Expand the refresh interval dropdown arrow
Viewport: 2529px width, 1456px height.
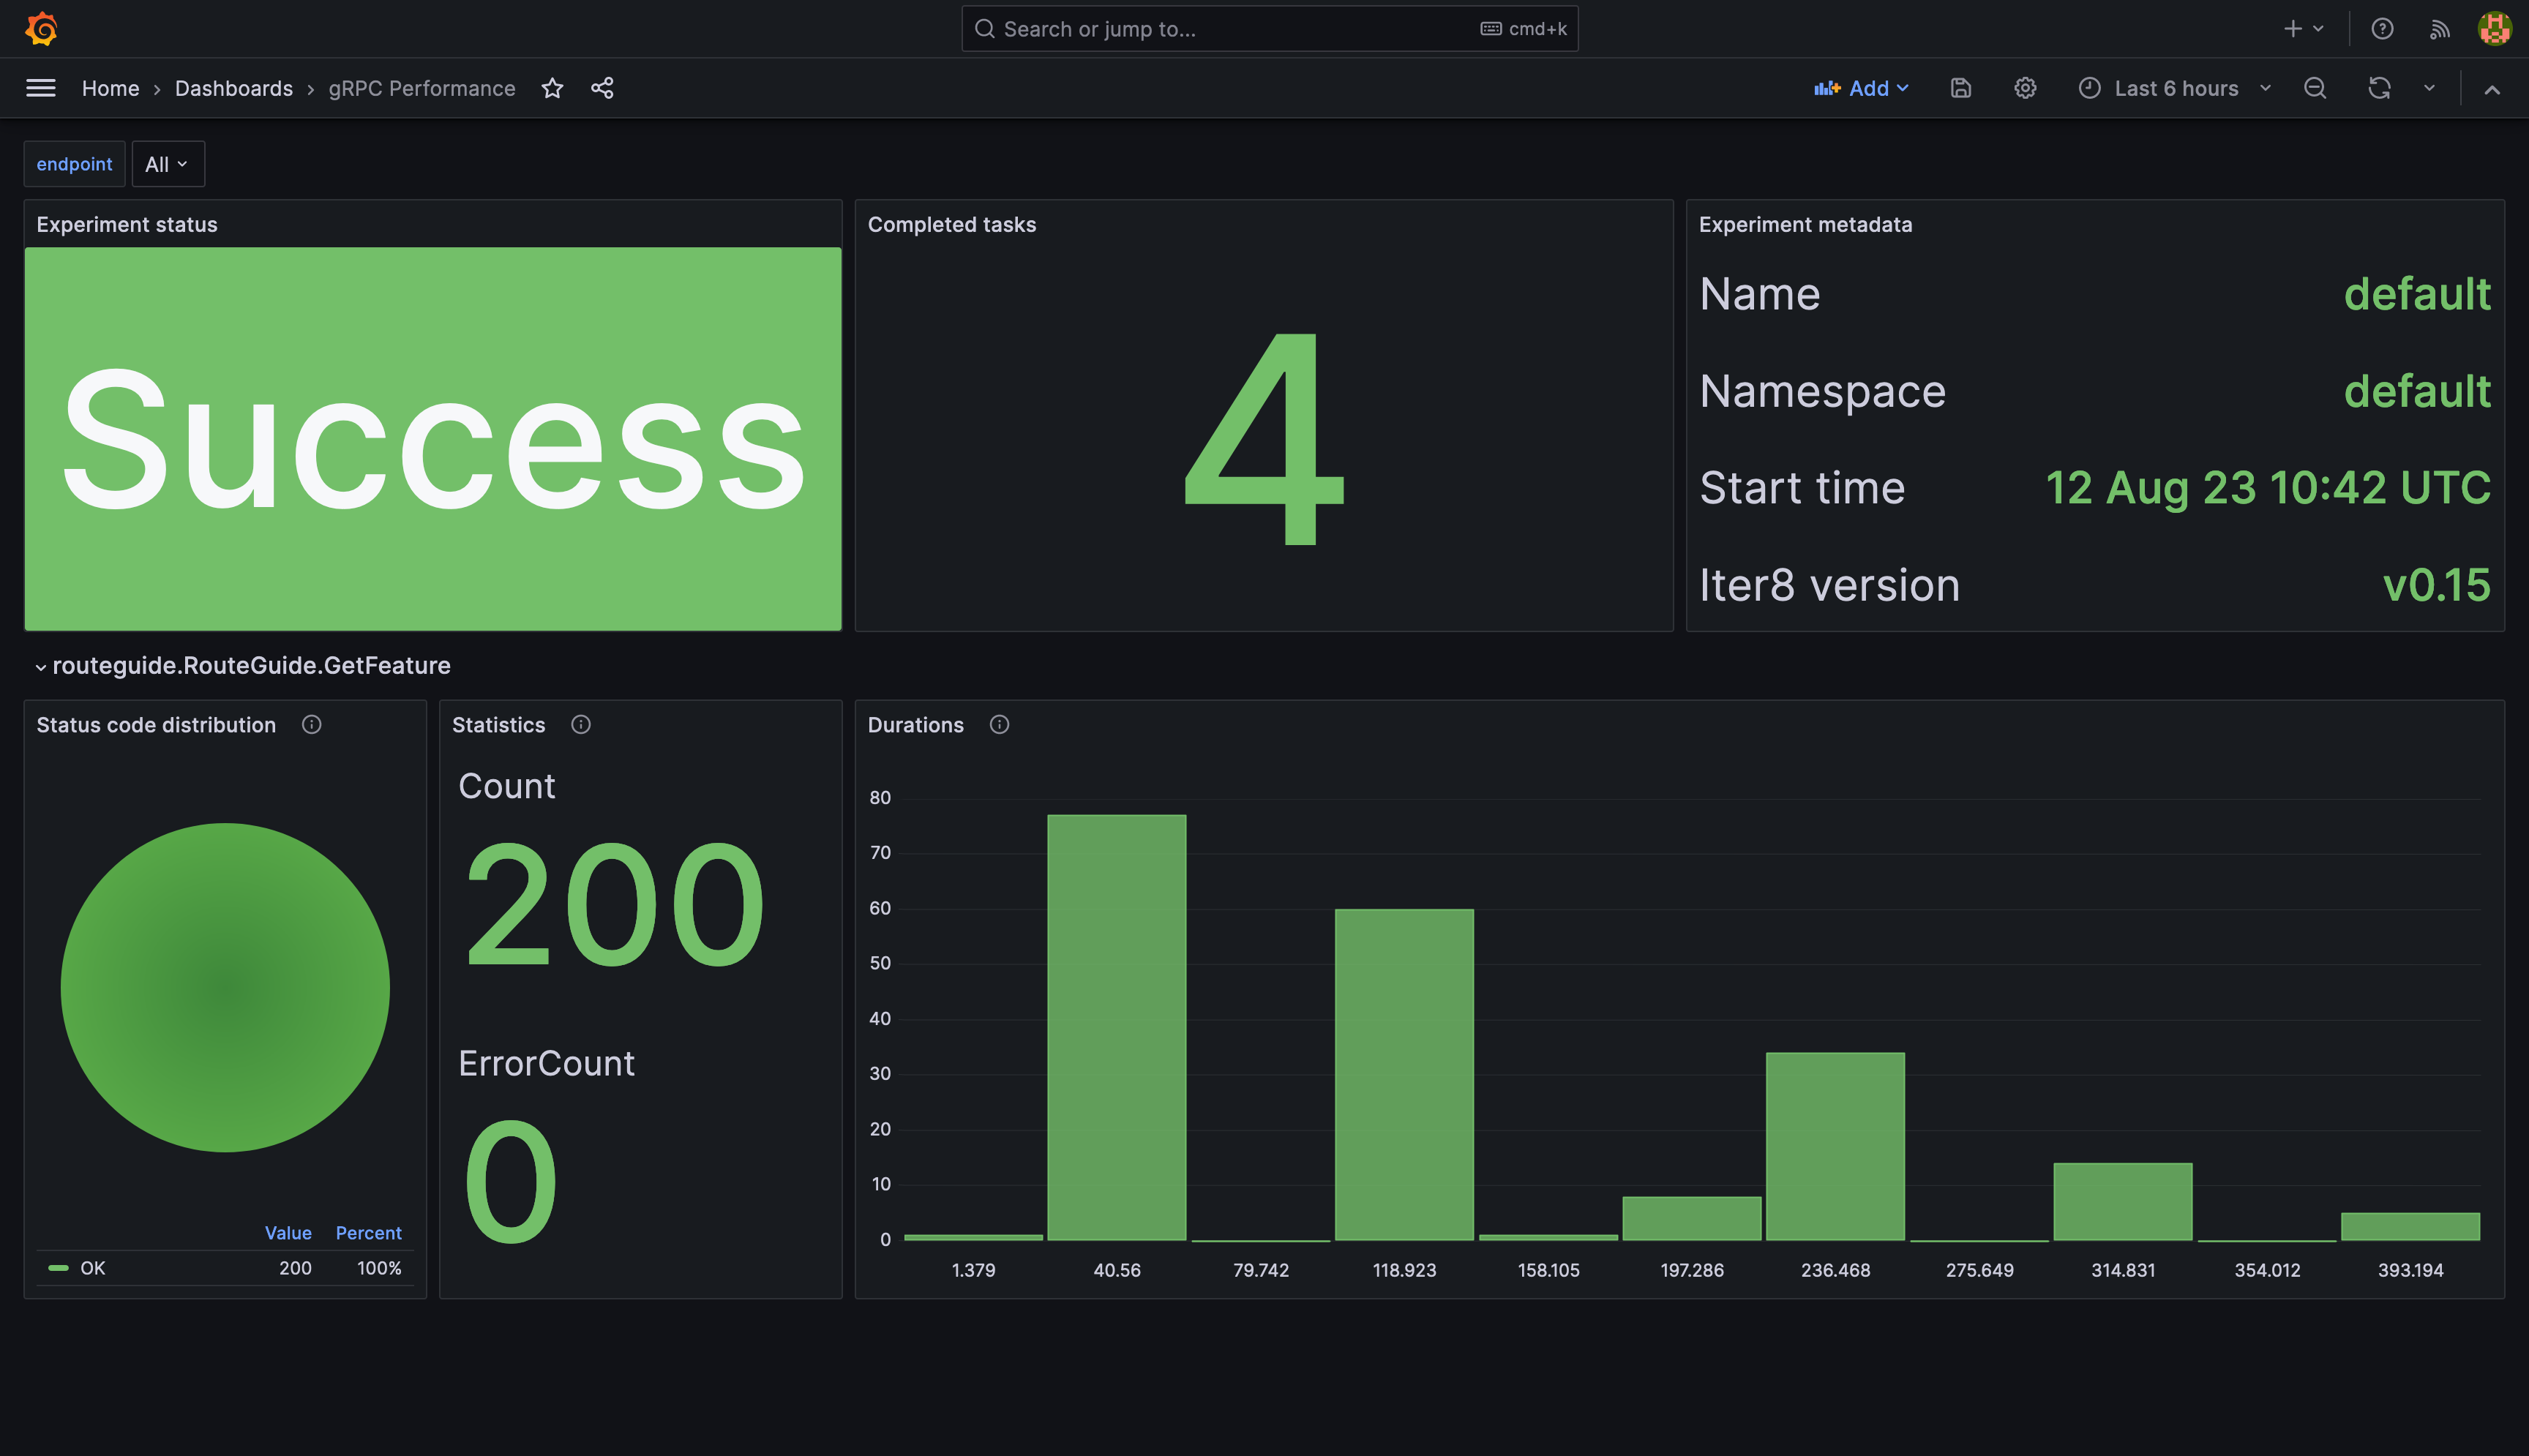(2429, 88)
